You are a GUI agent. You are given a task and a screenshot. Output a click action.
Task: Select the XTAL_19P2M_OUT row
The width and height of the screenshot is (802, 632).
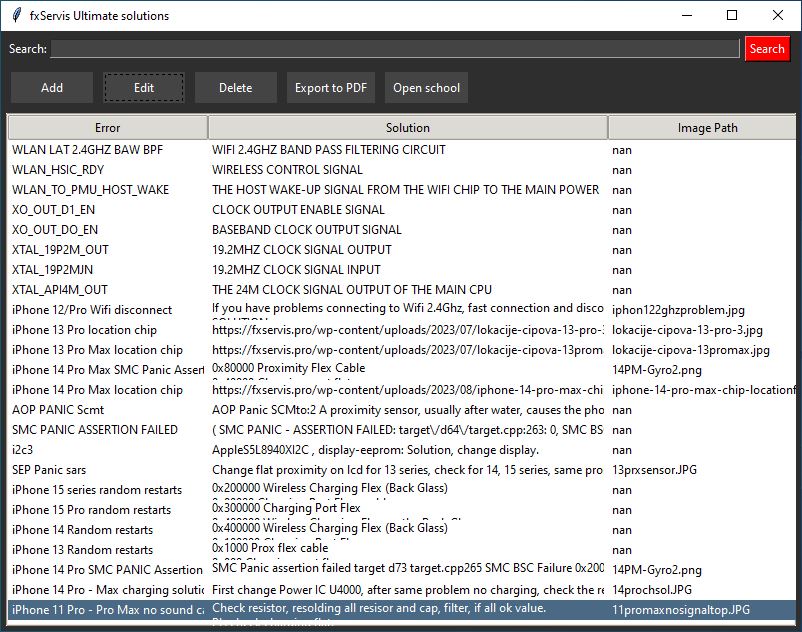coord(402,250)
